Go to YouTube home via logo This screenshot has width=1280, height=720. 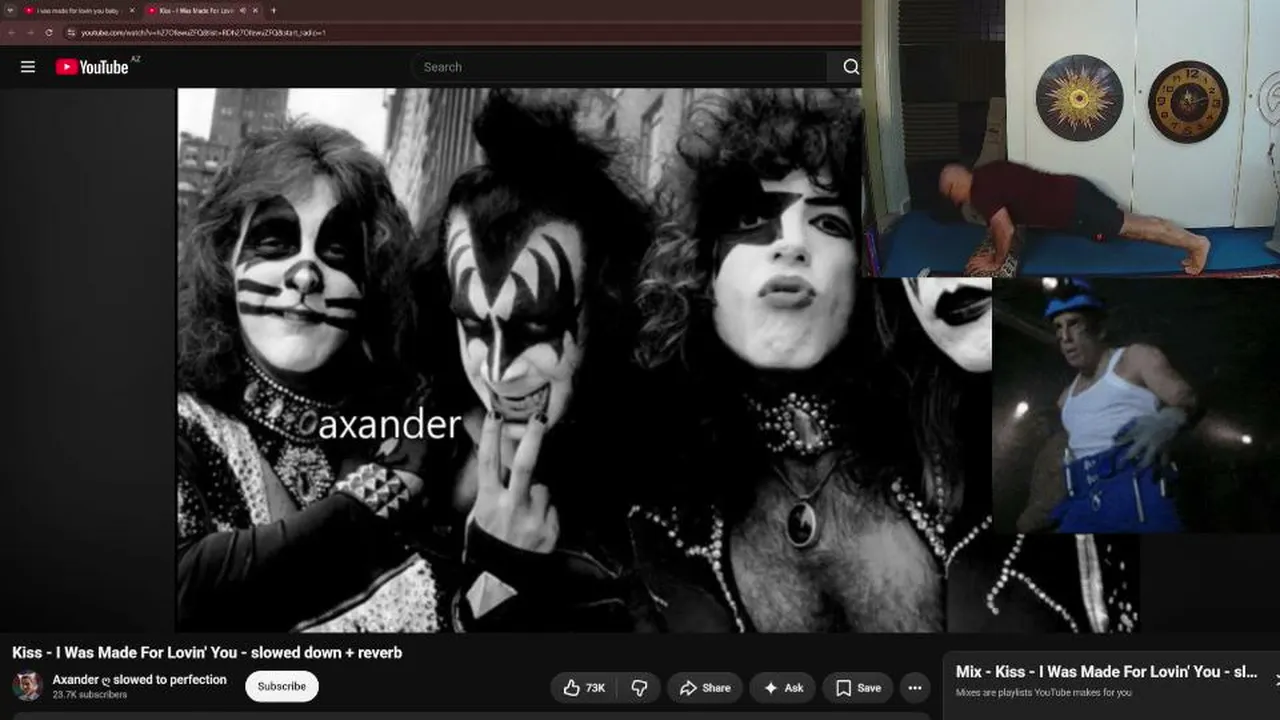(92, 67)
